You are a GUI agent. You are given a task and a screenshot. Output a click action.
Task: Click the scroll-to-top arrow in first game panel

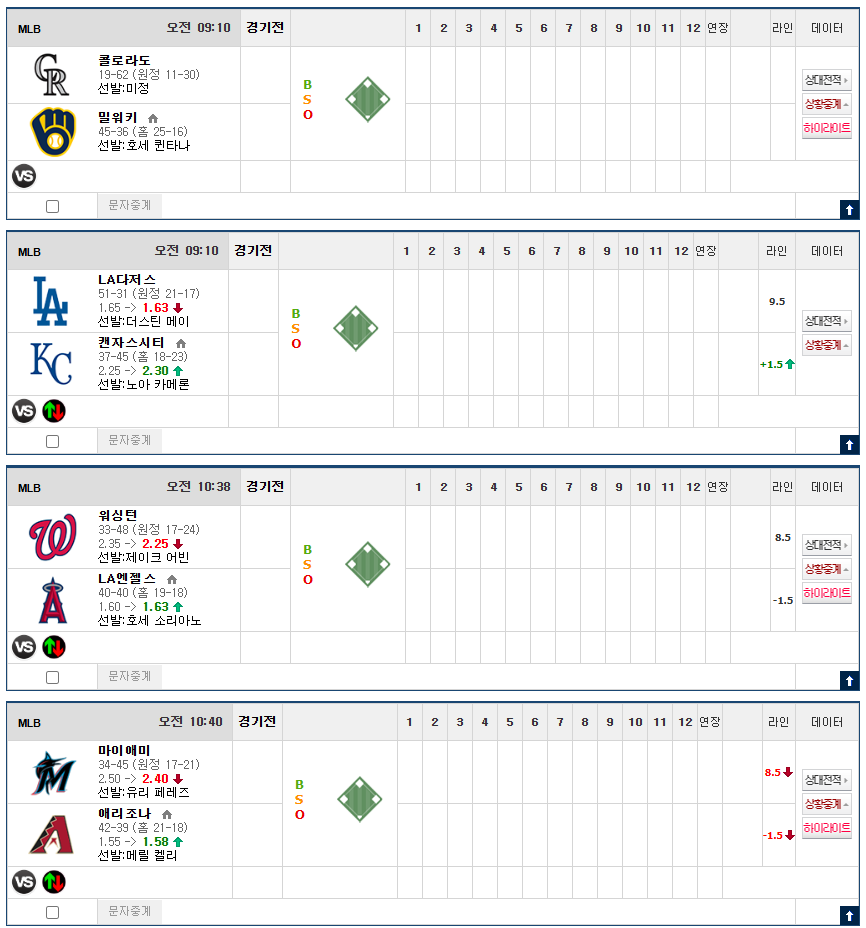tap(849, 210)
